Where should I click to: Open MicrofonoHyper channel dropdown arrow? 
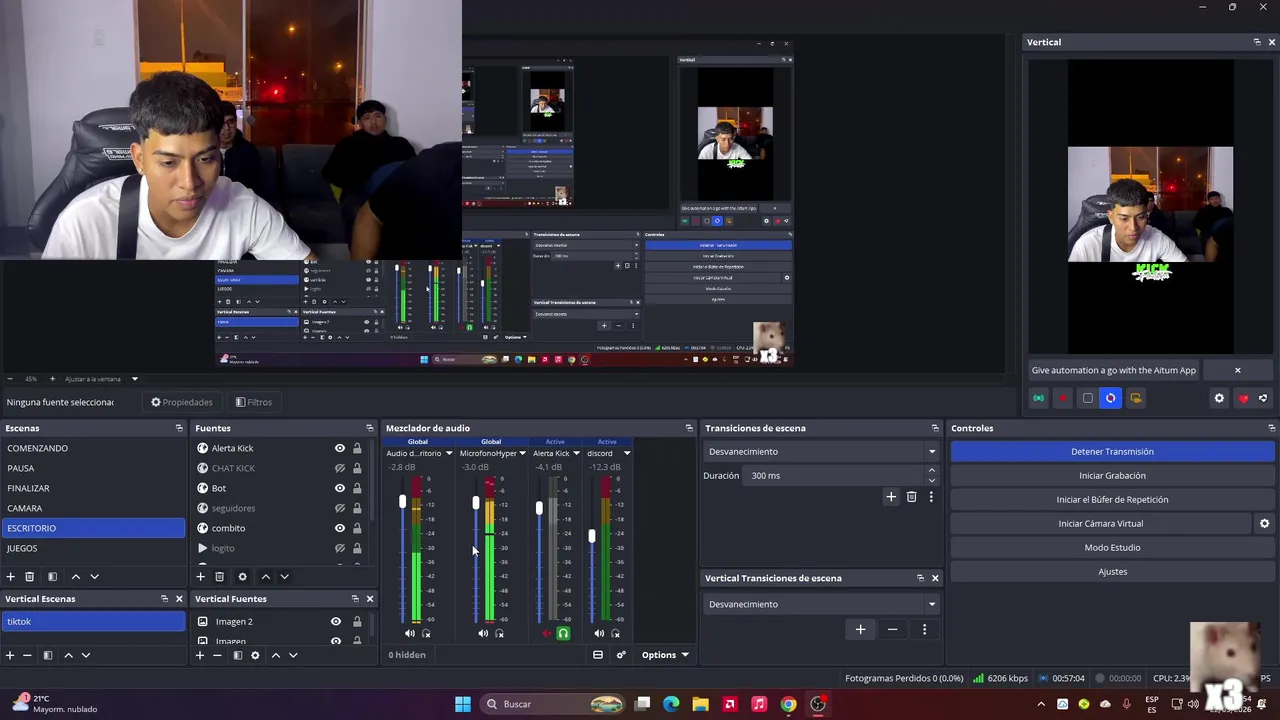point(522,453)
